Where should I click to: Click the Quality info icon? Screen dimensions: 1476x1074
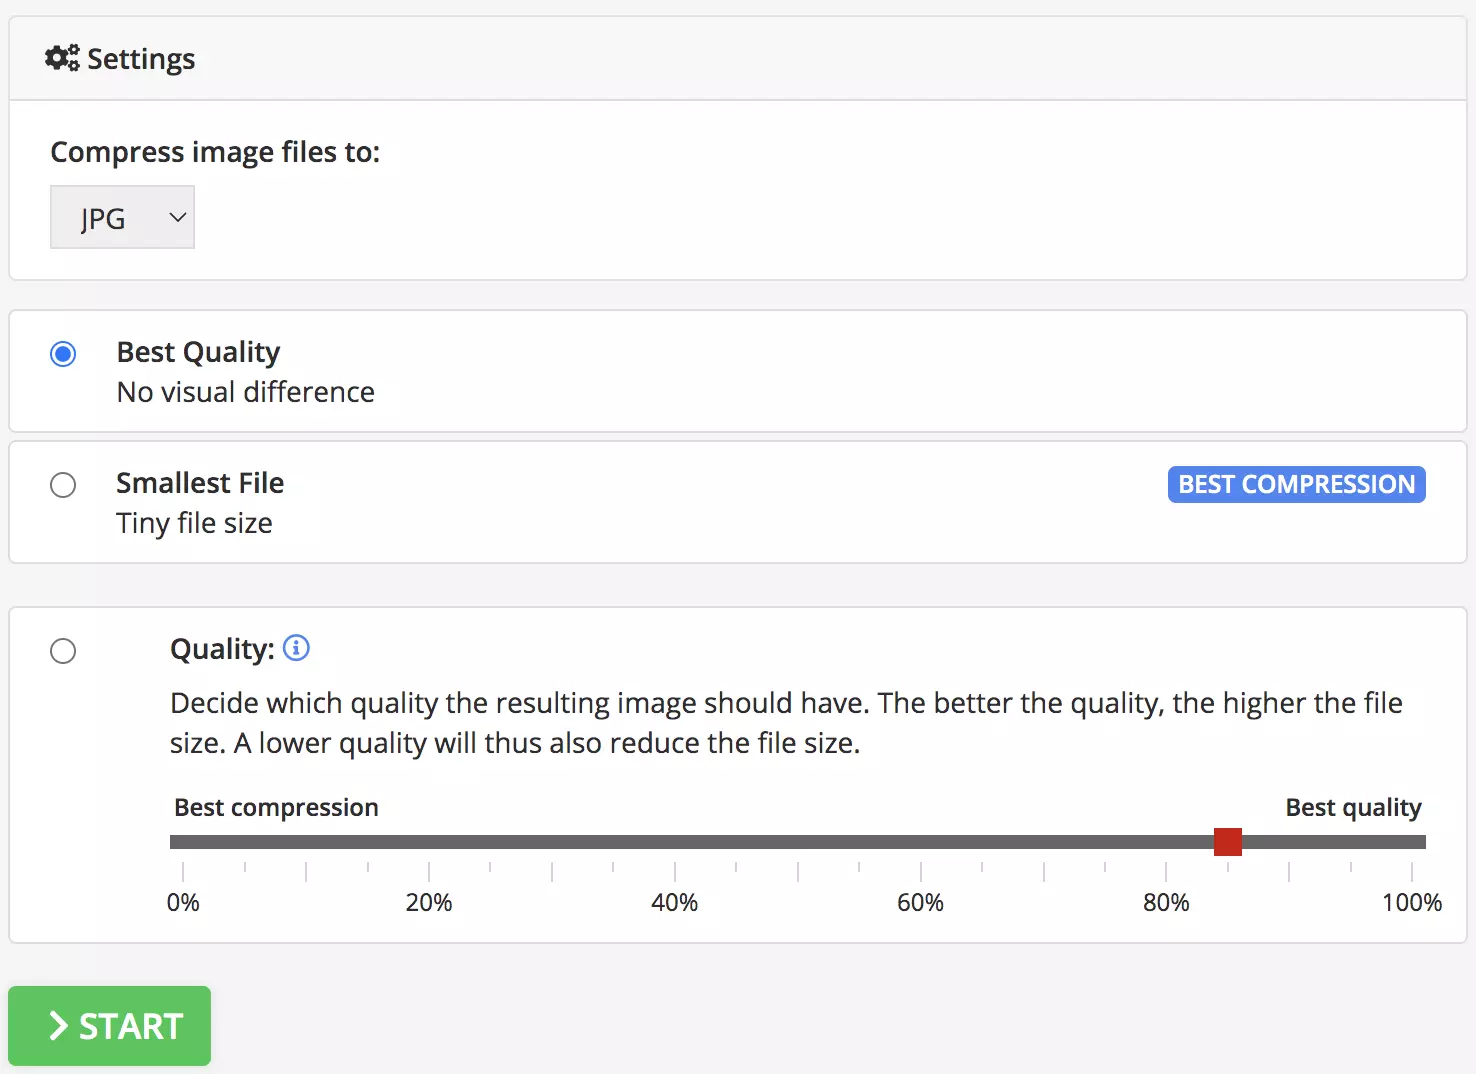pos(296,648)
